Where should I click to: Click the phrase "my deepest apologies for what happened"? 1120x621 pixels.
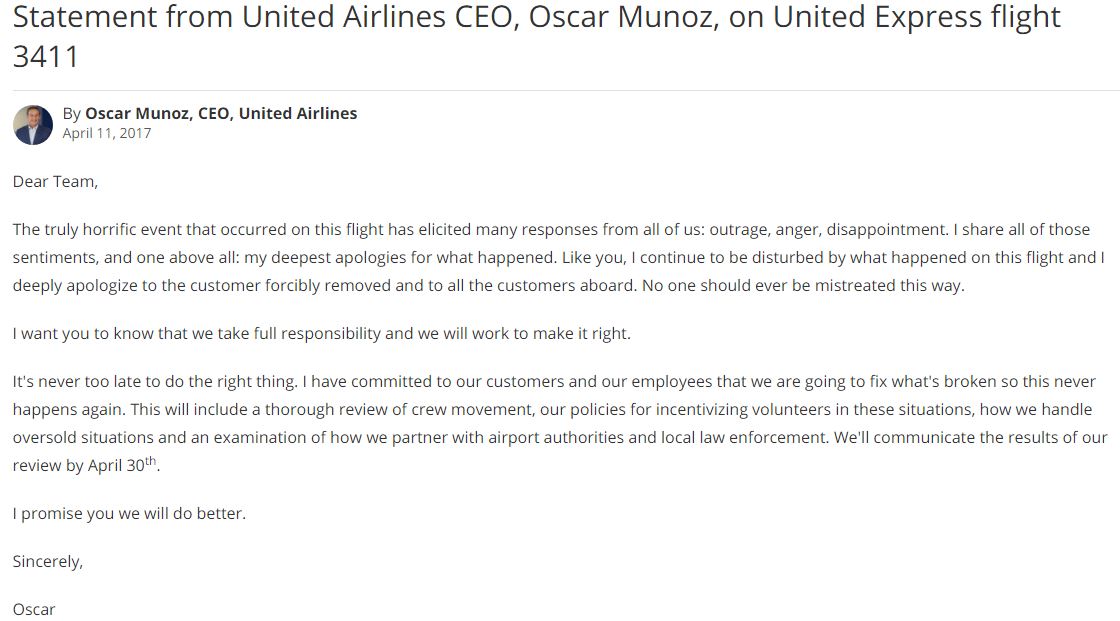pos(400,257)
